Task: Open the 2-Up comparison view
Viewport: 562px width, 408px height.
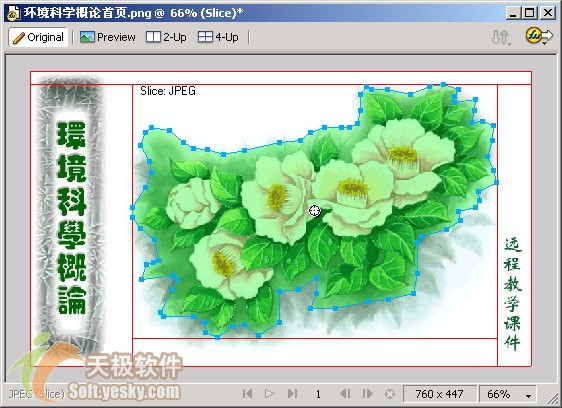Action: pos(166,37)
